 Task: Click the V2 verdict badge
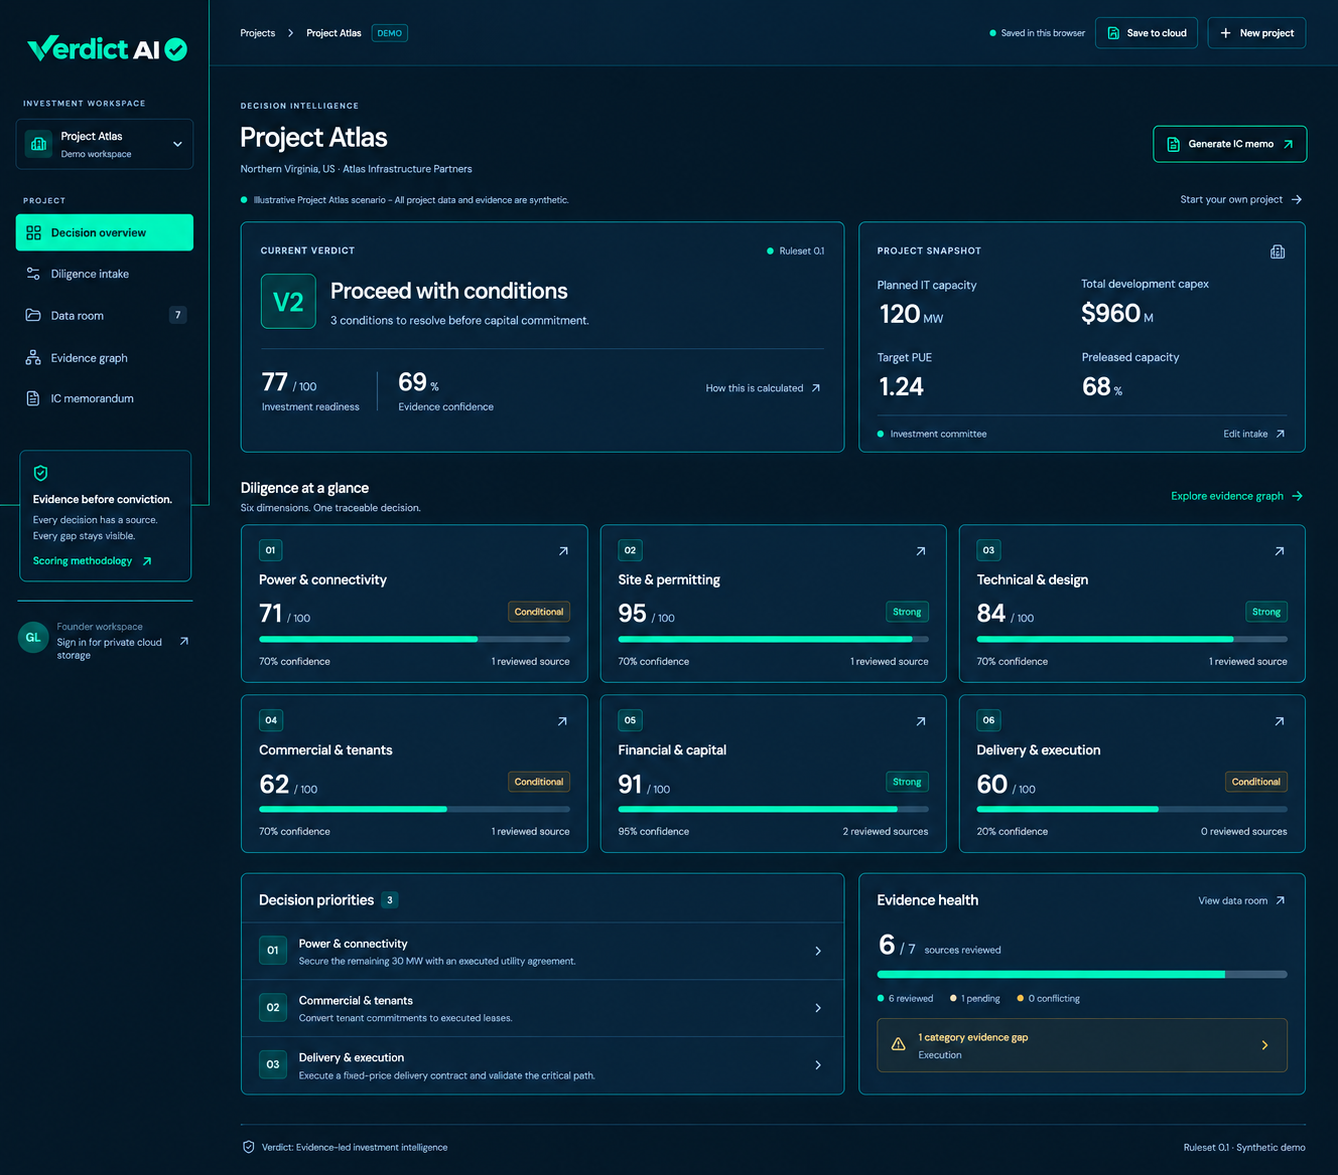pos(288,301)
